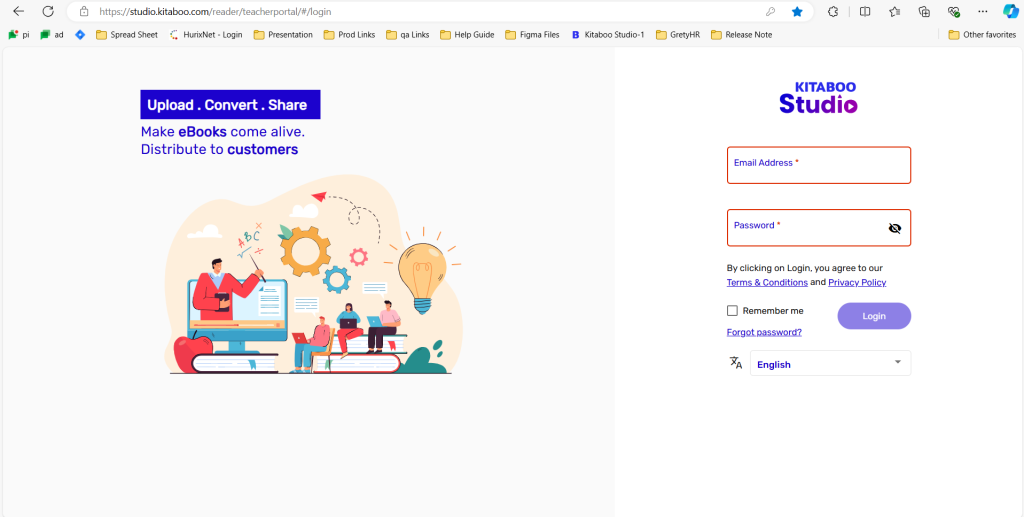Click the 'Upload . Convert . Share' banner
This screenshot has width=1024, height=517.
point(231,104)
